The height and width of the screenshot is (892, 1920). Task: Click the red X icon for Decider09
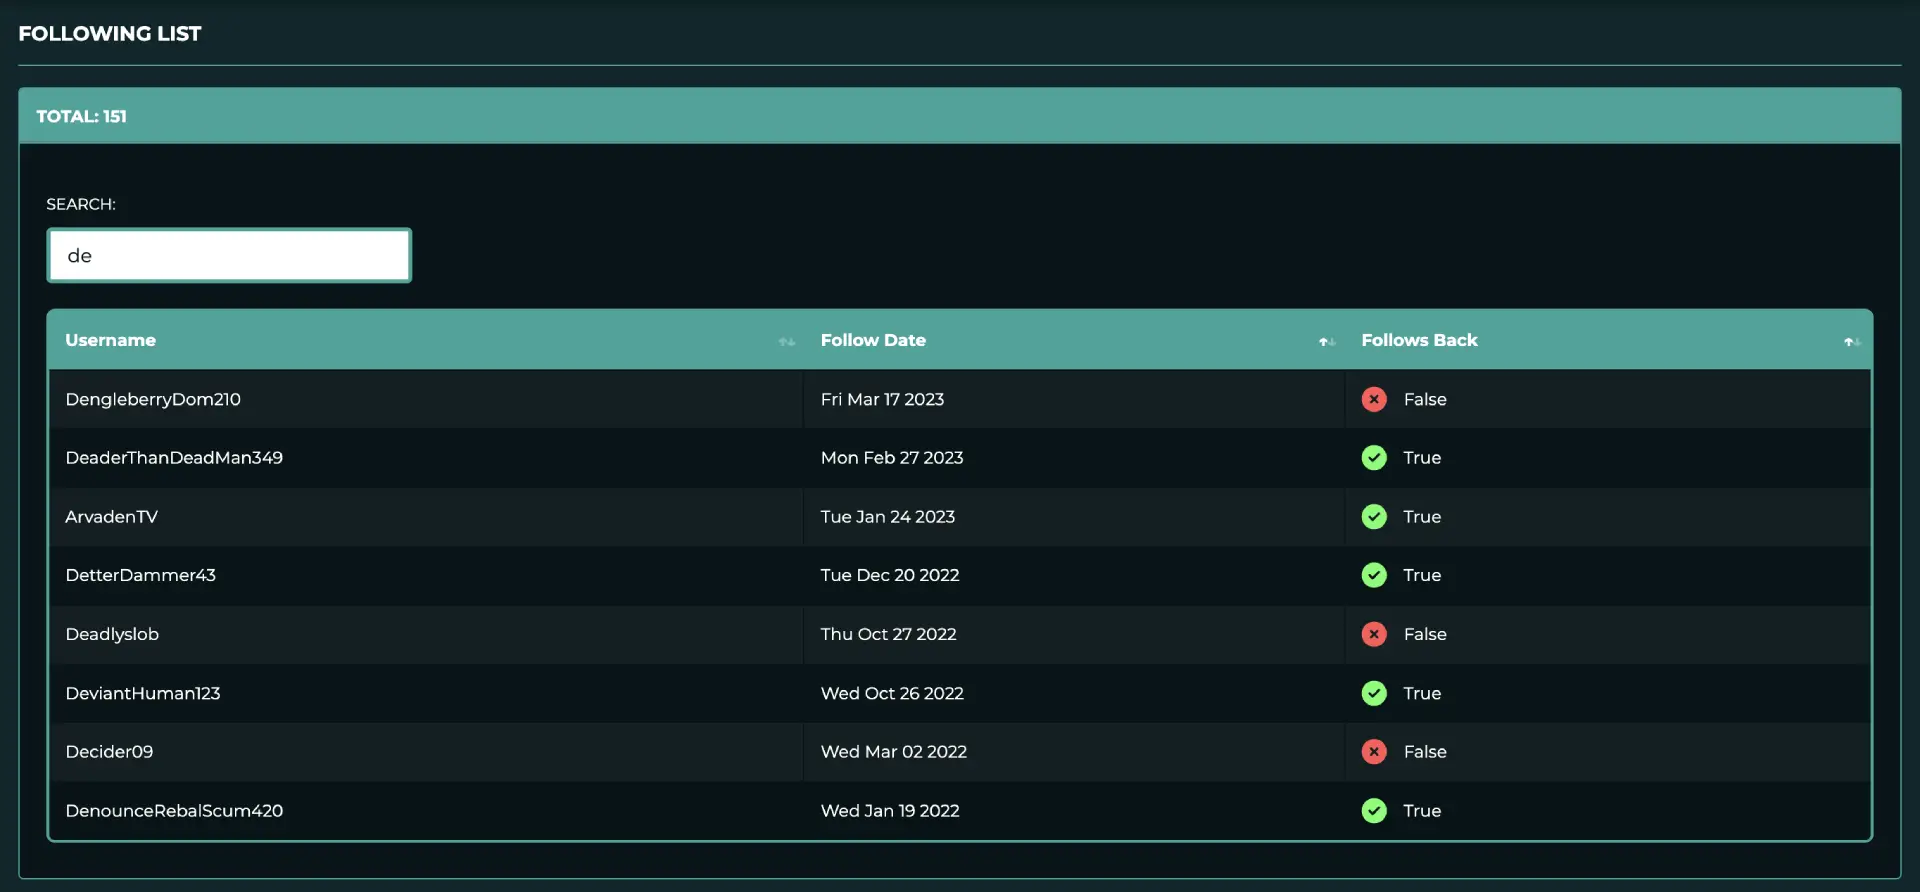1374,752
